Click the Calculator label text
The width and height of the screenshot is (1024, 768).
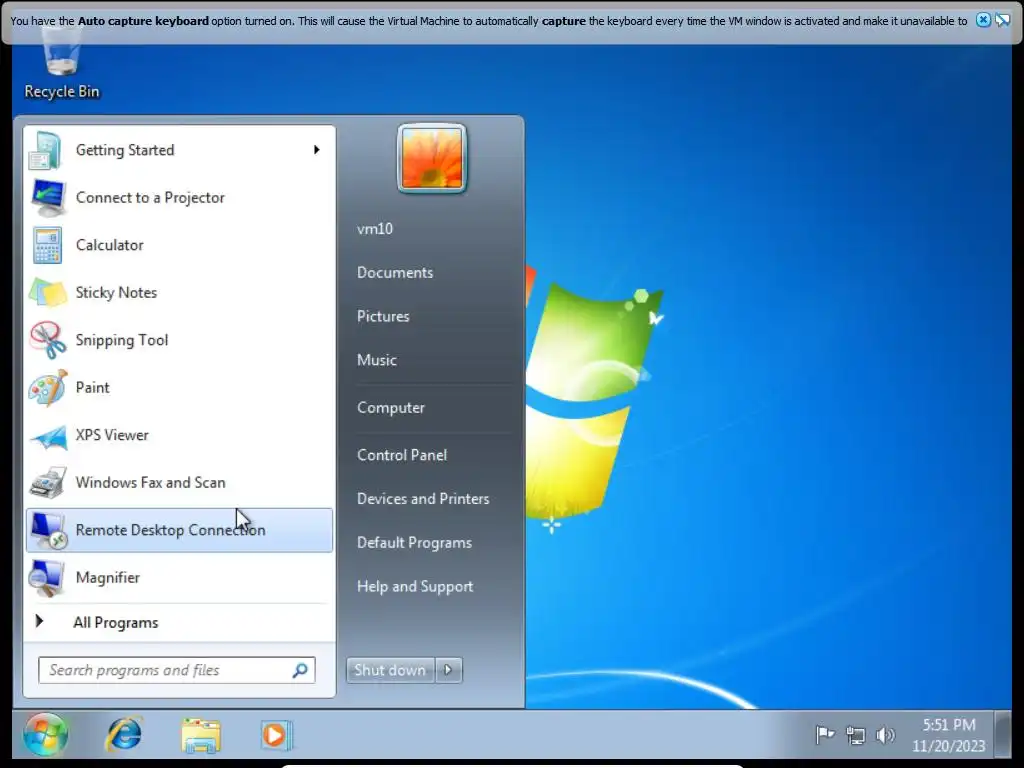coord(110,245)
